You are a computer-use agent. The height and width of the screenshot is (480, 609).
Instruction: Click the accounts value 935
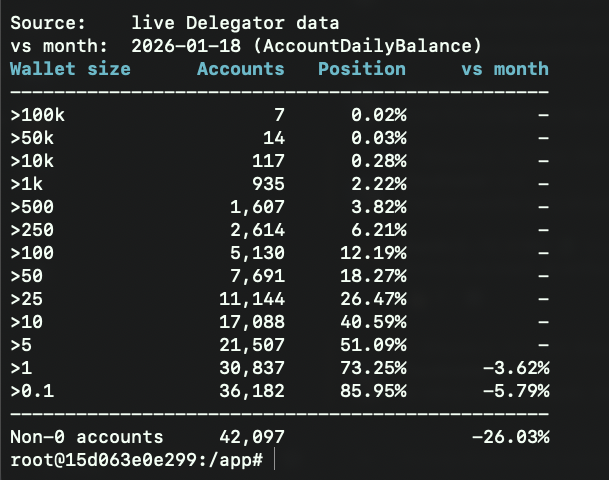[269, 184]
